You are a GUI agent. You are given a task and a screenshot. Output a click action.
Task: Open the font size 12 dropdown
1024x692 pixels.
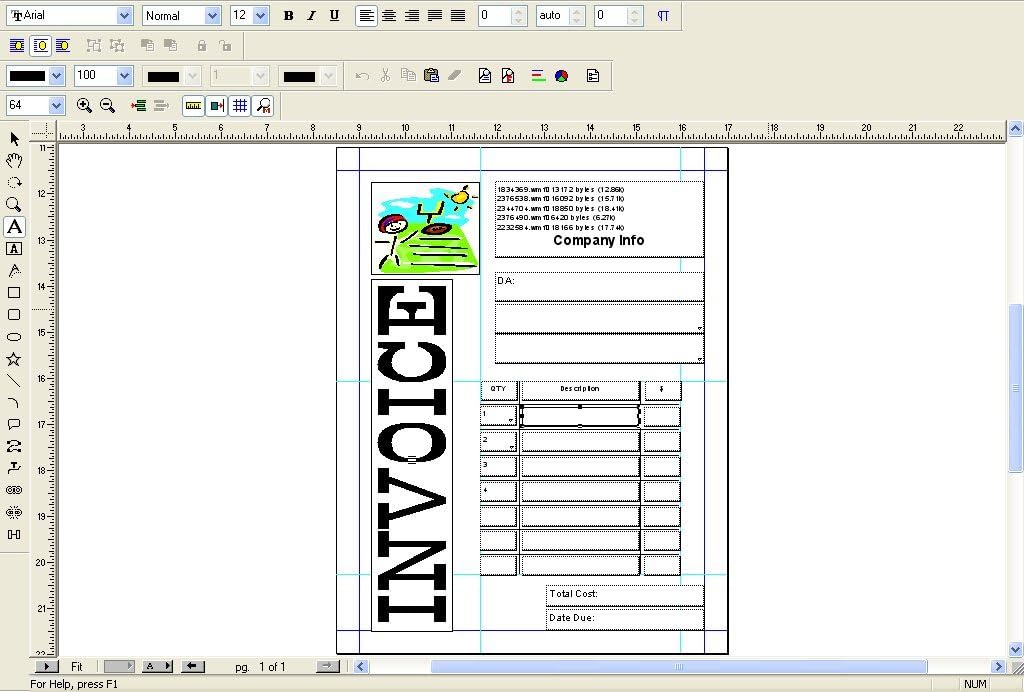(260, 16)
